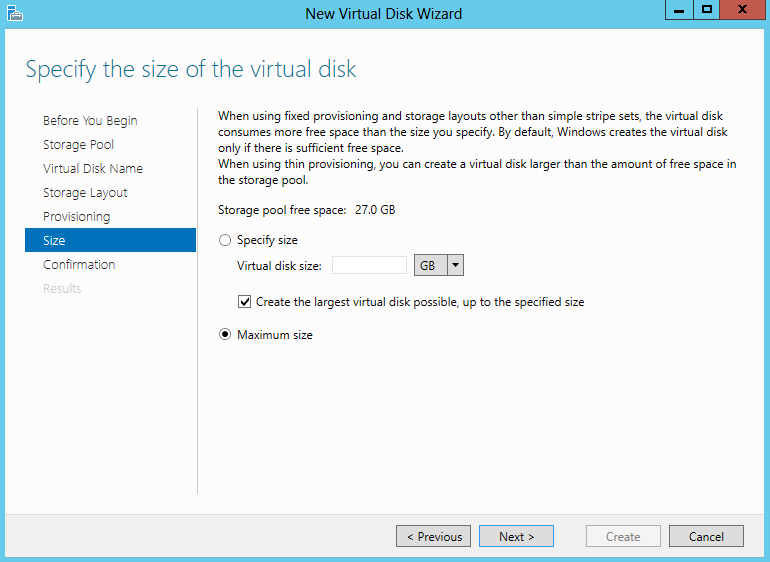770x562 pixels.
Task: Maximize the wizard window
Action: click(x=707, y=10)
